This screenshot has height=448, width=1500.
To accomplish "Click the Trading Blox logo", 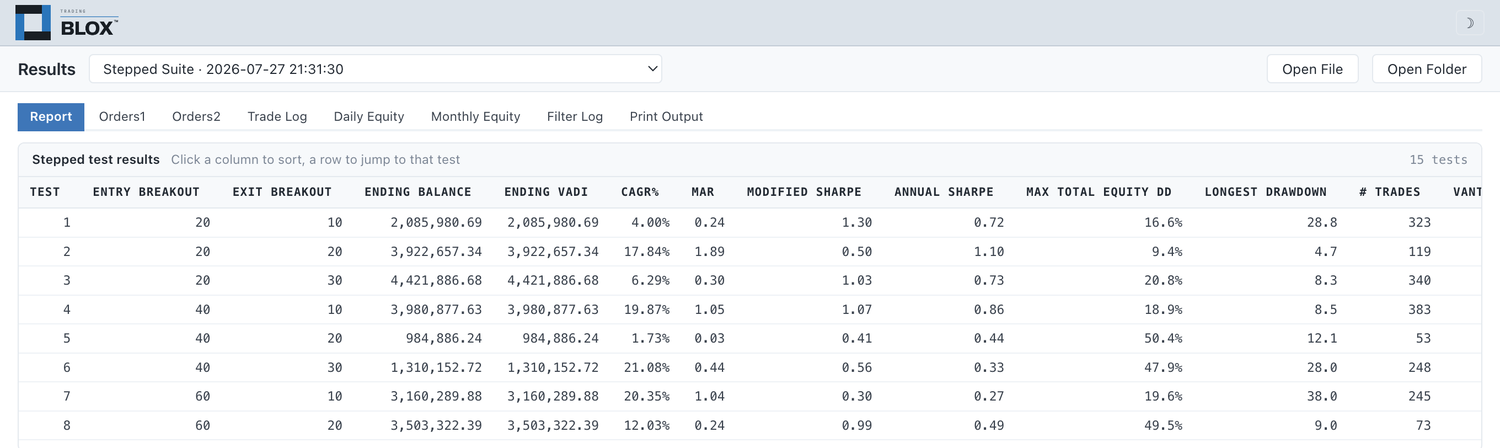I will pos(67,23).
